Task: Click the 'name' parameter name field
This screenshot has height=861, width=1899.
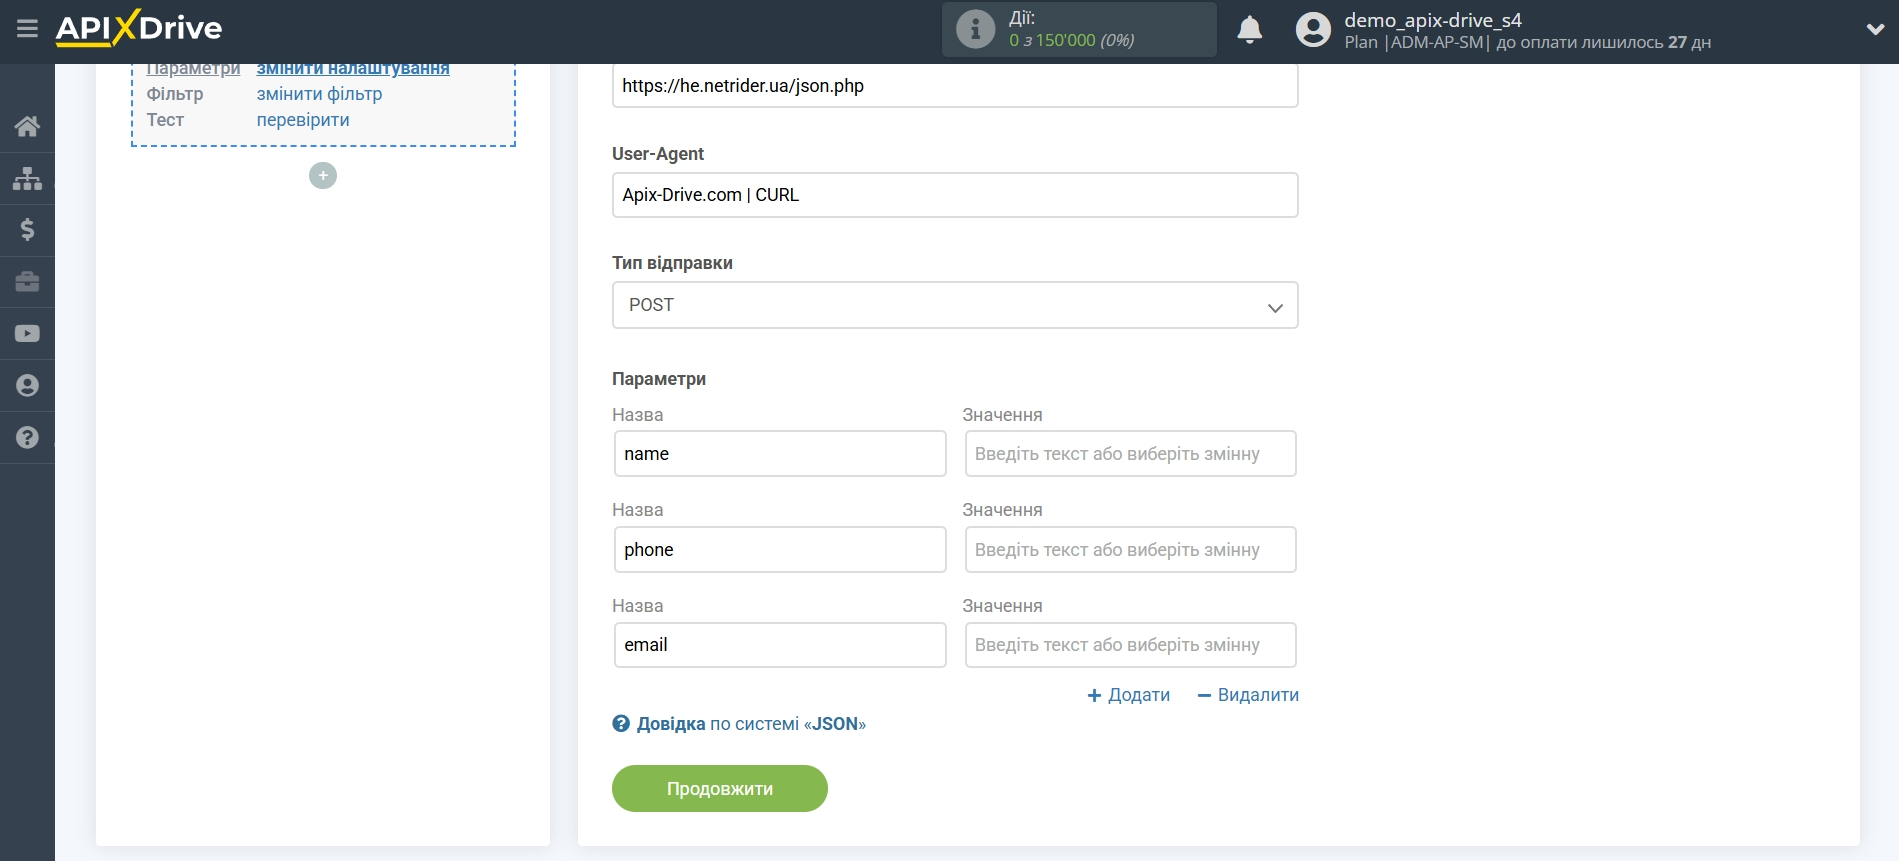Action: pos(780,454)
